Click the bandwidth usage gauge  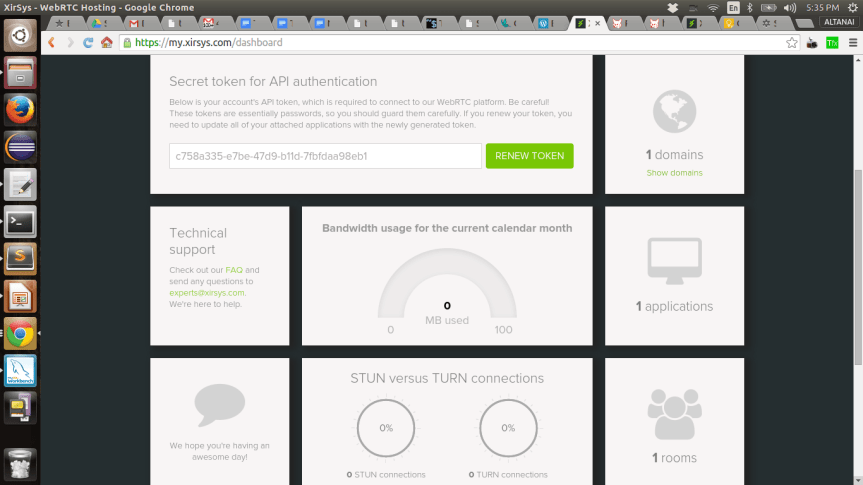pos(447,290)
